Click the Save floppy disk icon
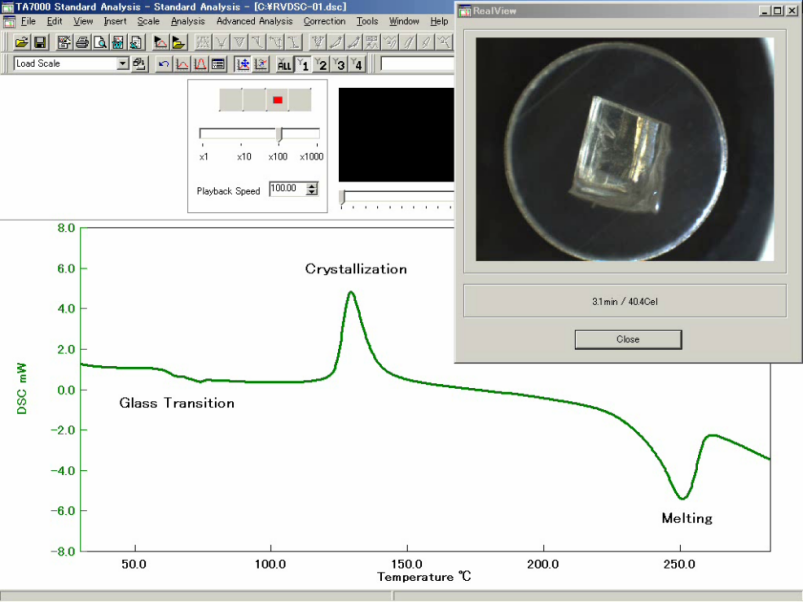Viewport: 803px width, 602px height. click(x=40, y=42)
